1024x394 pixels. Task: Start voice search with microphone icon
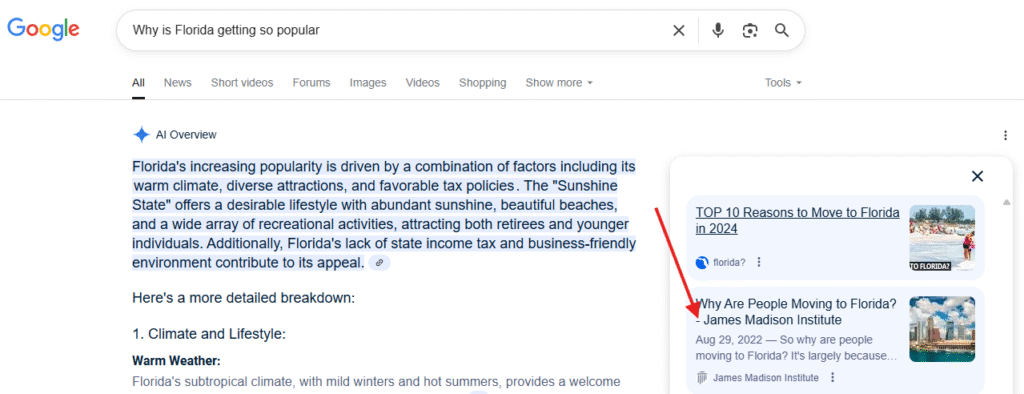click(x=718, y=30)
